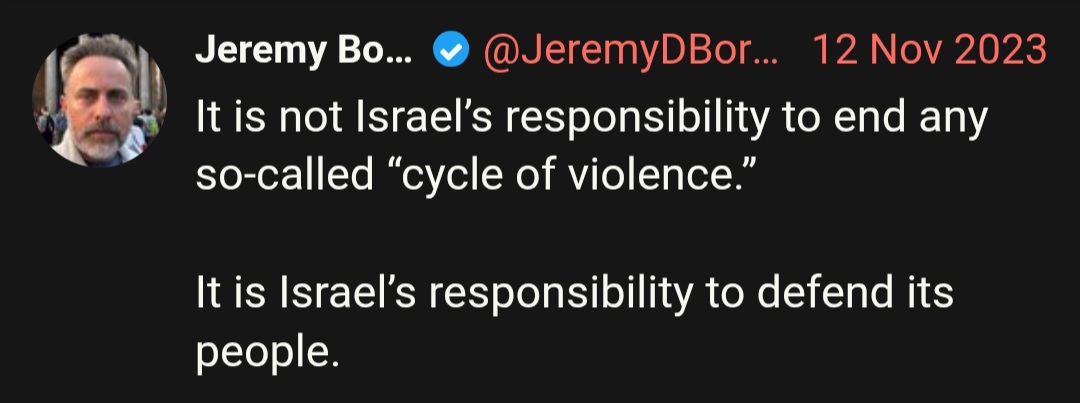Viewport: 1080px width, 403px height.
Task: Click the empty dark area below the avatar
Action: pos(98,282)
